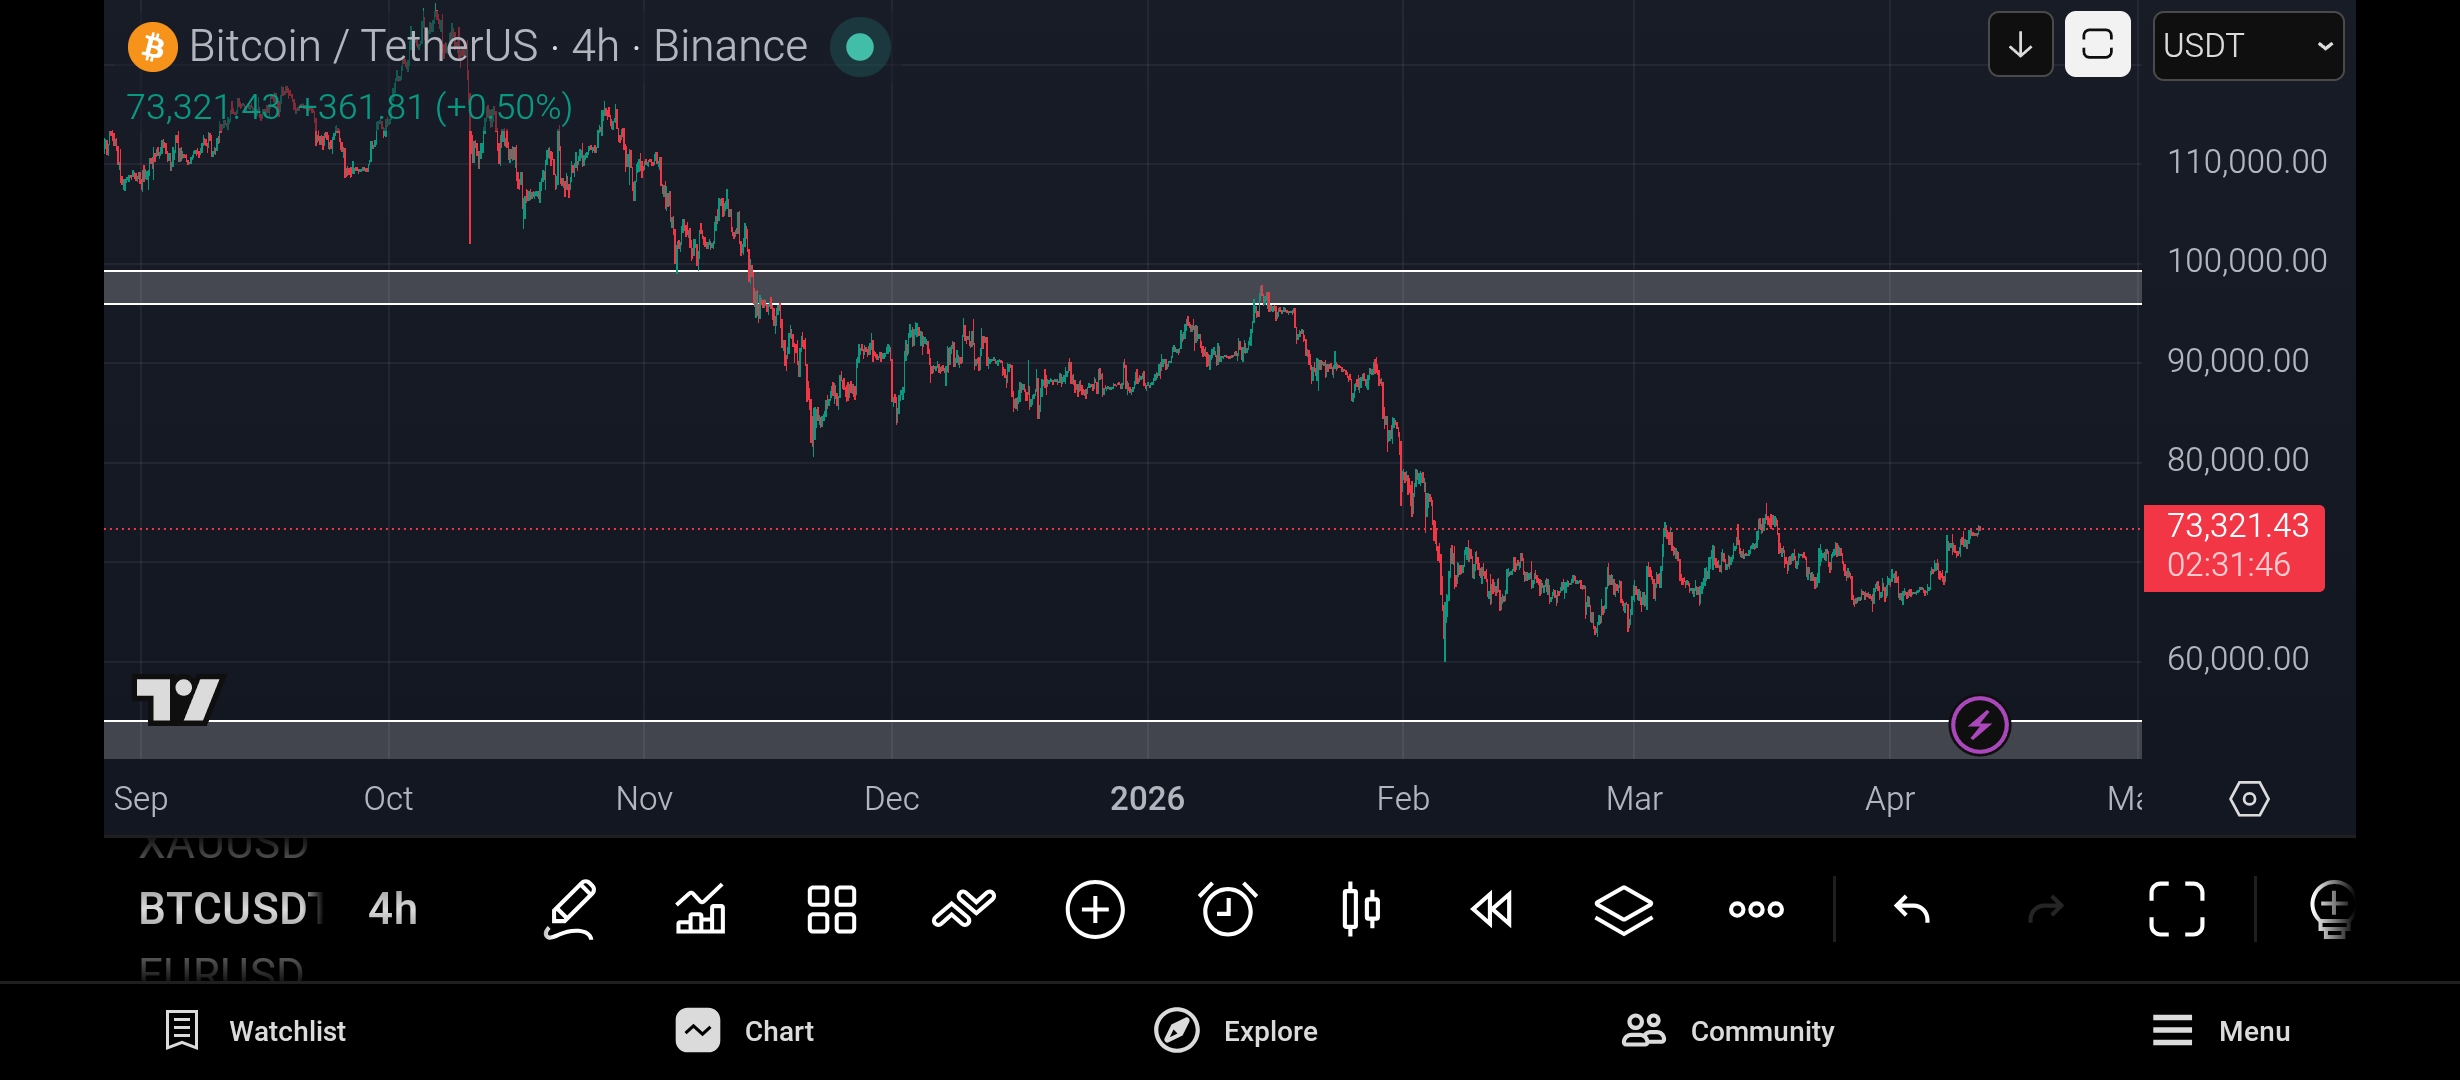Open more options three-dots menu
Image resolution: width=2460 pixels, height=1080 pixels.
(x=1756, y=909)
